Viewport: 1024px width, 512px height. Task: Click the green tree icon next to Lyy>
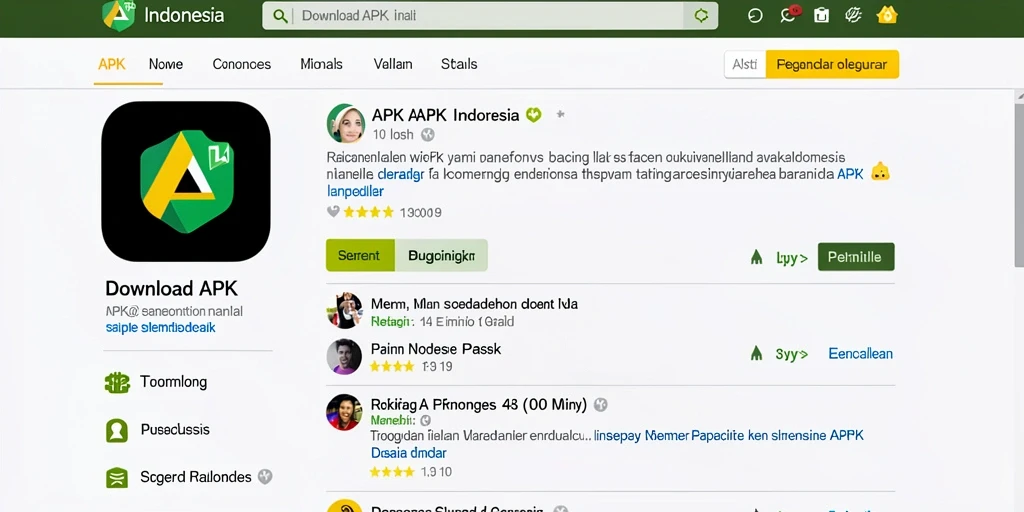coord(756,257)
